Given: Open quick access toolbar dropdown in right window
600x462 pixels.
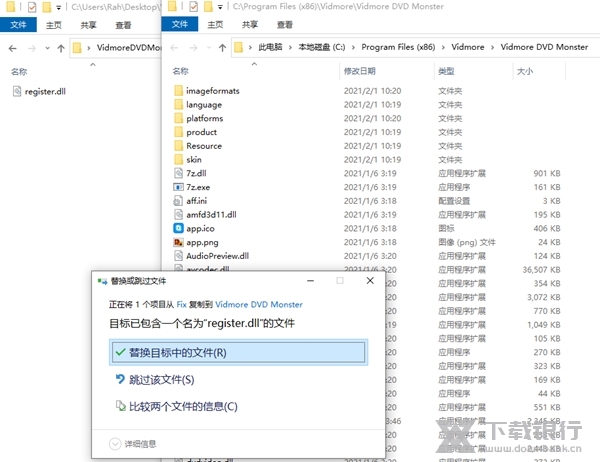Looking at the screenshot, I should (x=220, y=7).
